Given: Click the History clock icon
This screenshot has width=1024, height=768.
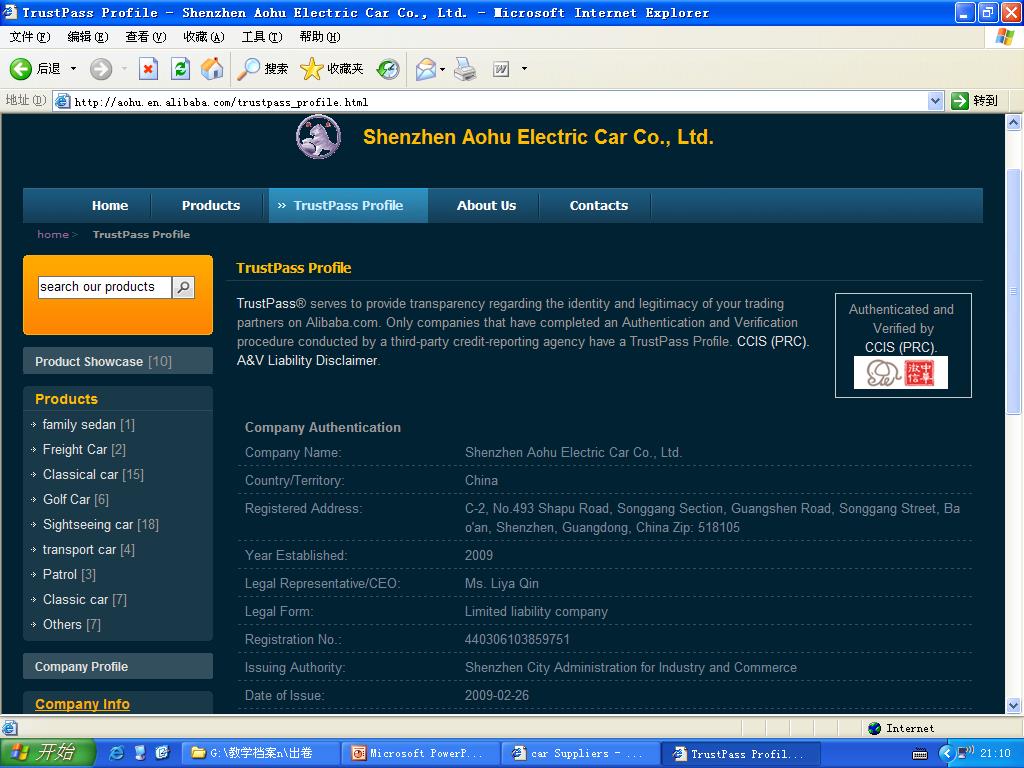Looking at the screenshot, I should tap(388, 69).
